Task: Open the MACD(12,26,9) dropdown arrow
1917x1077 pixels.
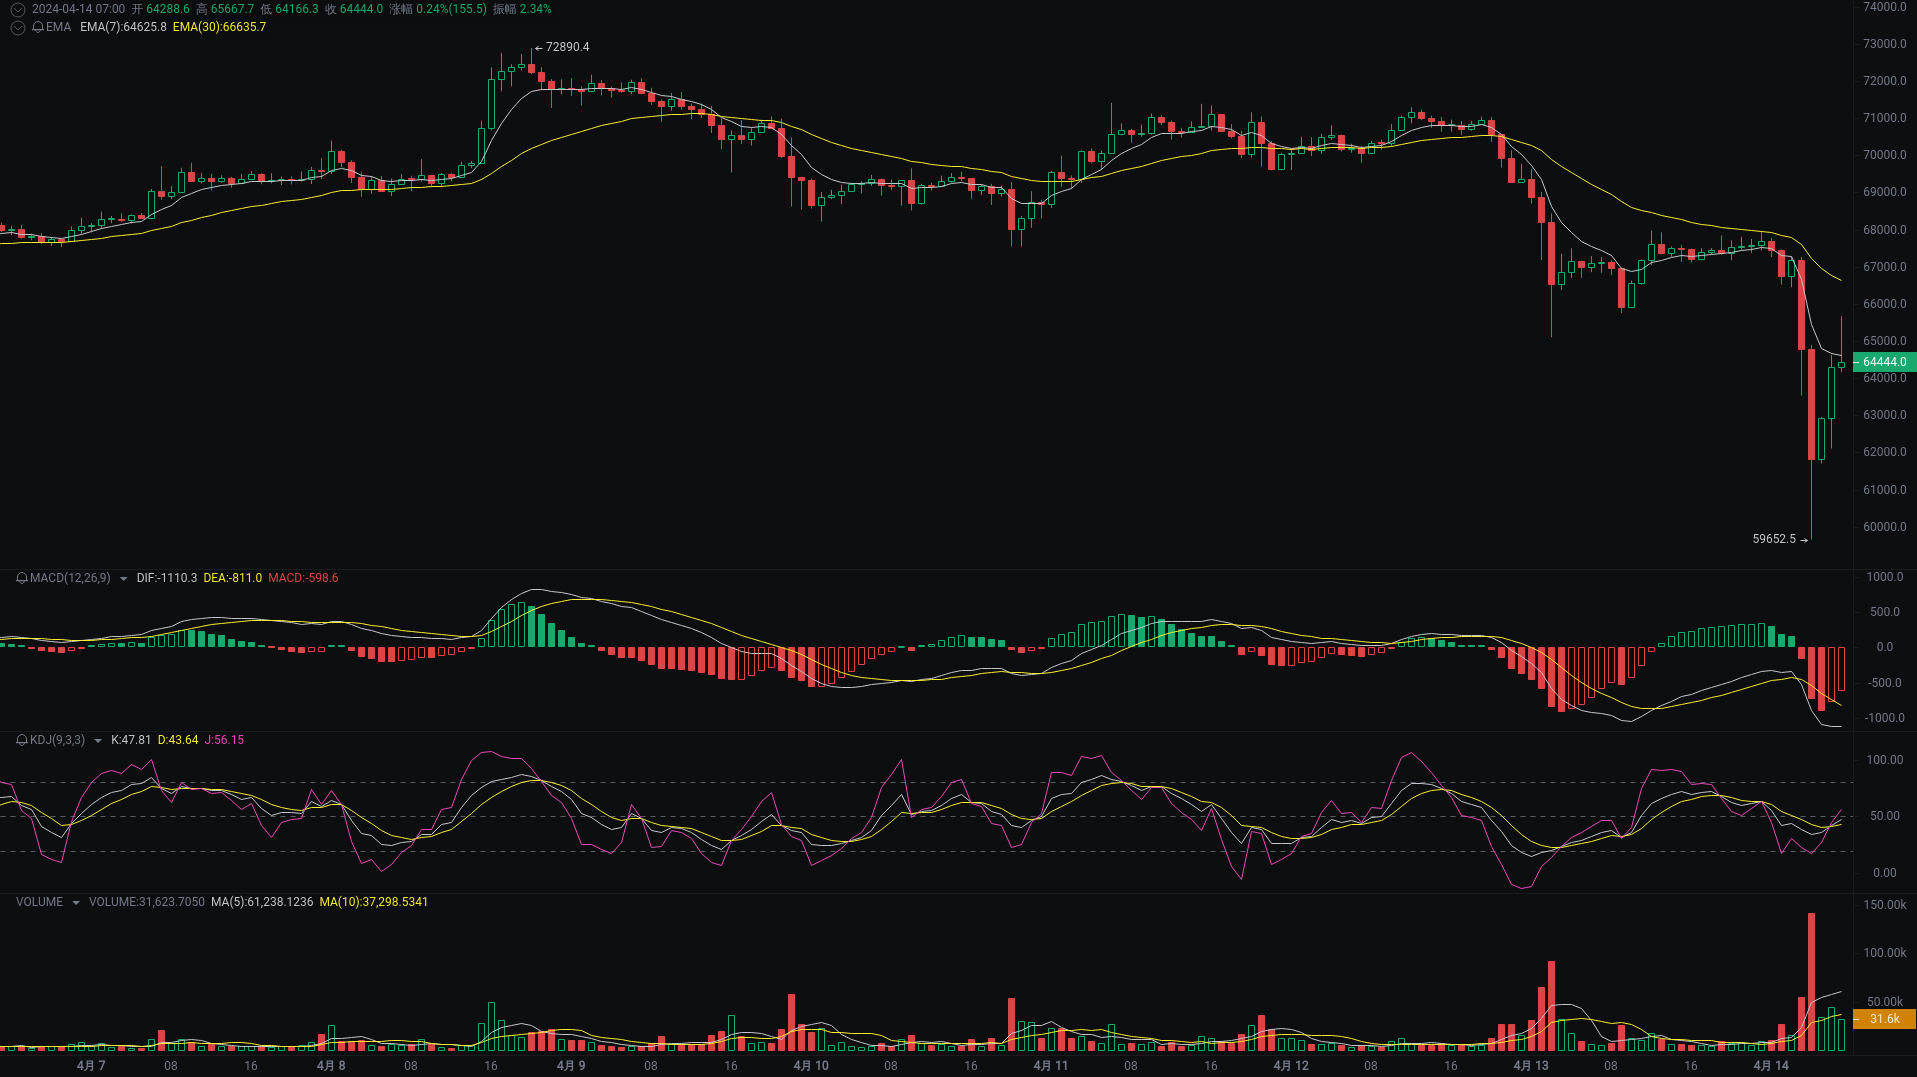Action: tap(122, 578)
